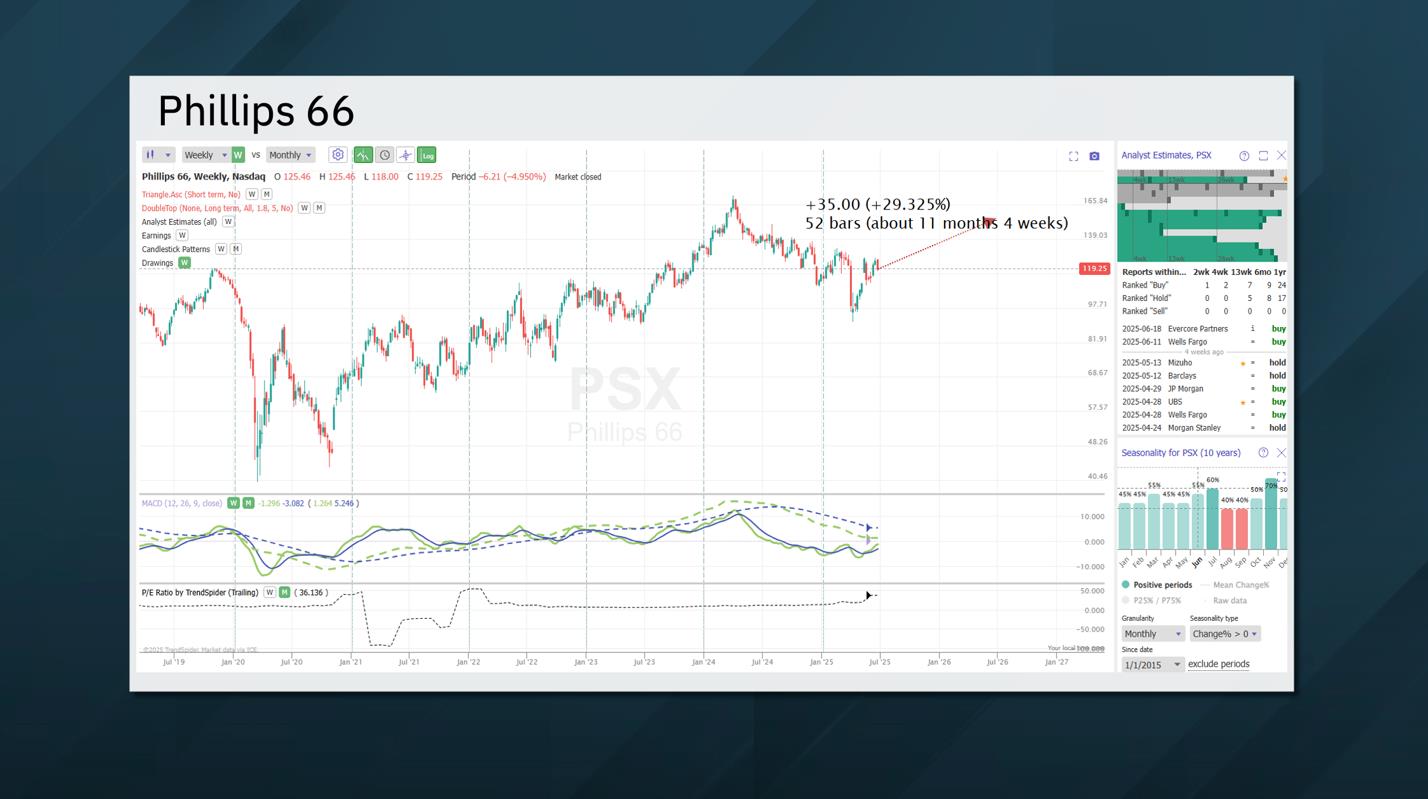The width and height of the screenshot is (1428, 799).
Task: Toggle Mean Change% legend item
Action: [1235, 585]
